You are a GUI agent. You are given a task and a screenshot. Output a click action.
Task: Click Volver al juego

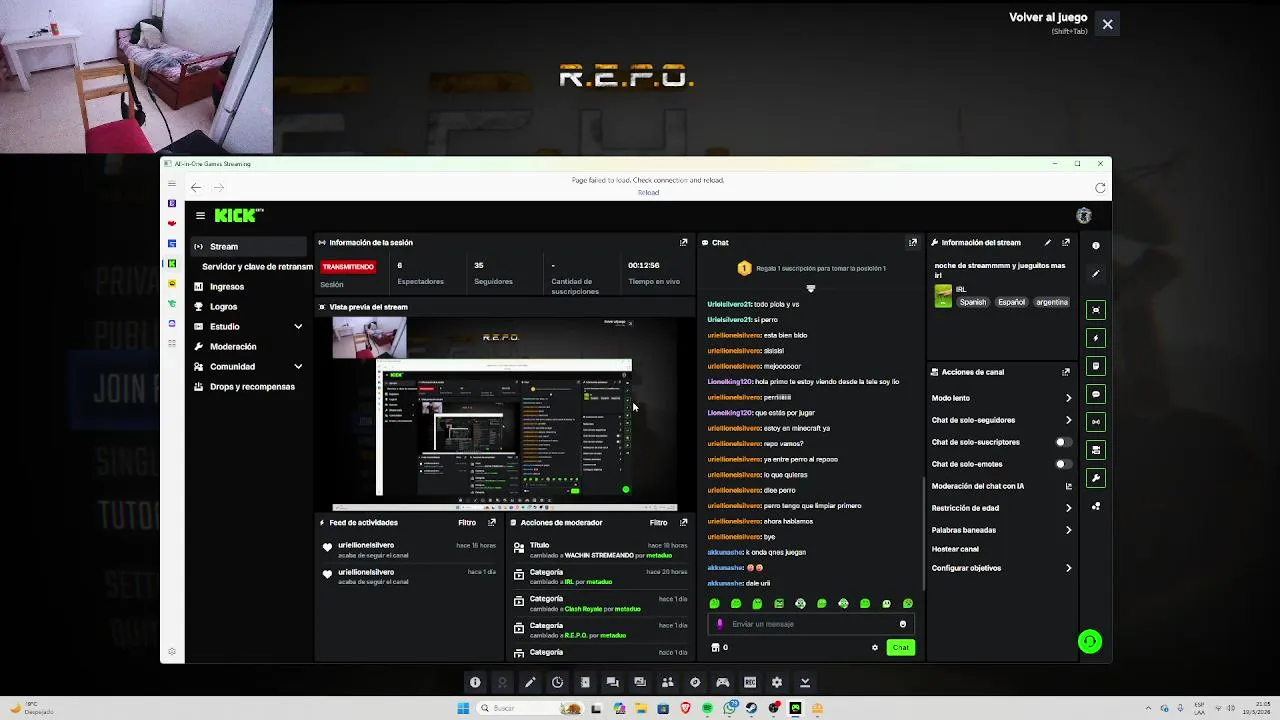[x=1048, y=18]
